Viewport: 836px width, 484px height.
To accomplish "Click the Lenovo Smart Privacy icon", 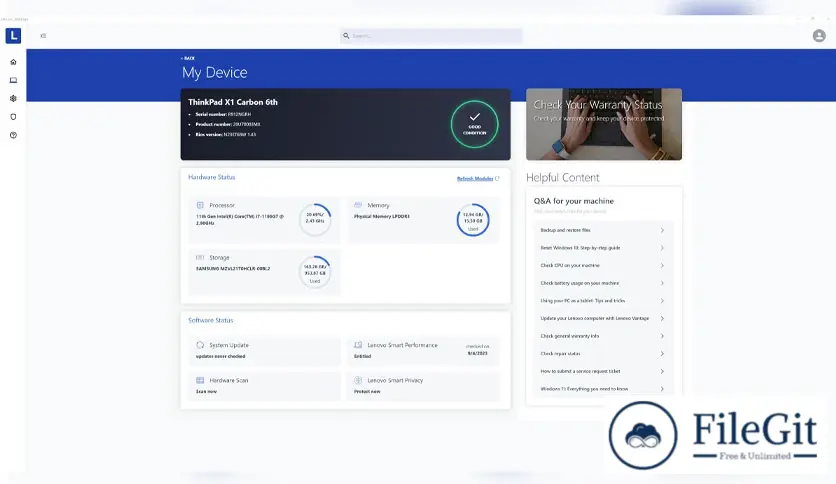I will tap(358, 380).
